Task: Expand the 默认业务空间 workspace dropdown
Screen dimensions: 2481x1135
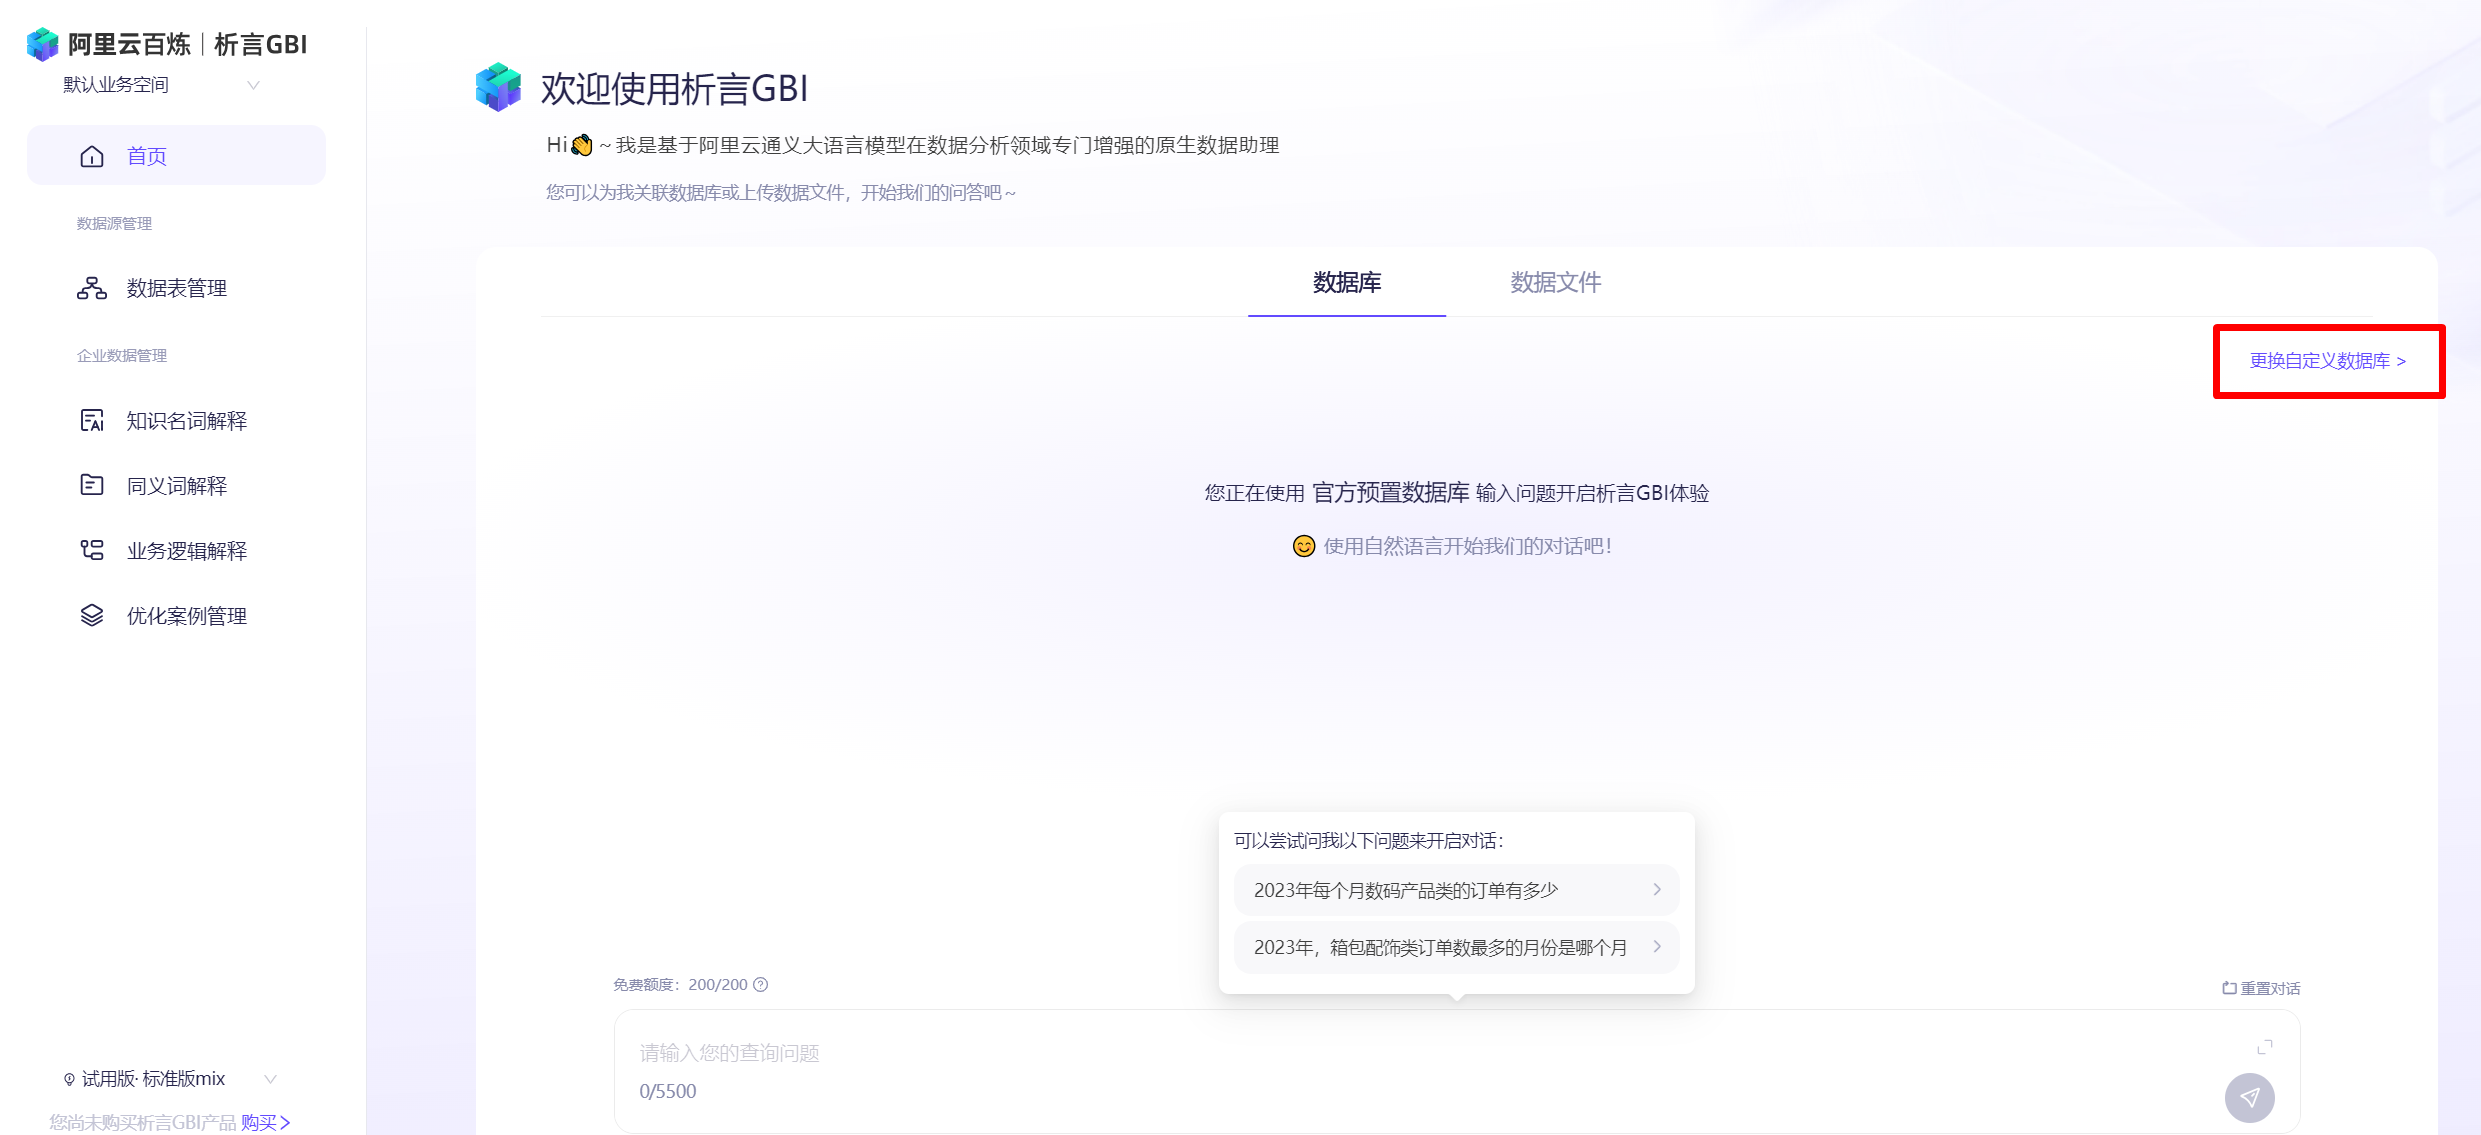Action: pyautogui.click(x=253, y=85)
